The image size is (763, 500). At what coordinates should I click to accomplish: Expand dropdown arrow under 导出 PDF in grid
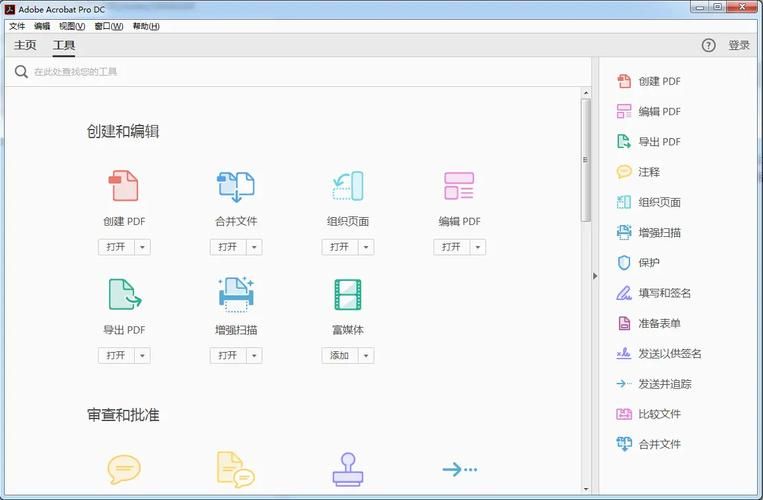(142, 356)
